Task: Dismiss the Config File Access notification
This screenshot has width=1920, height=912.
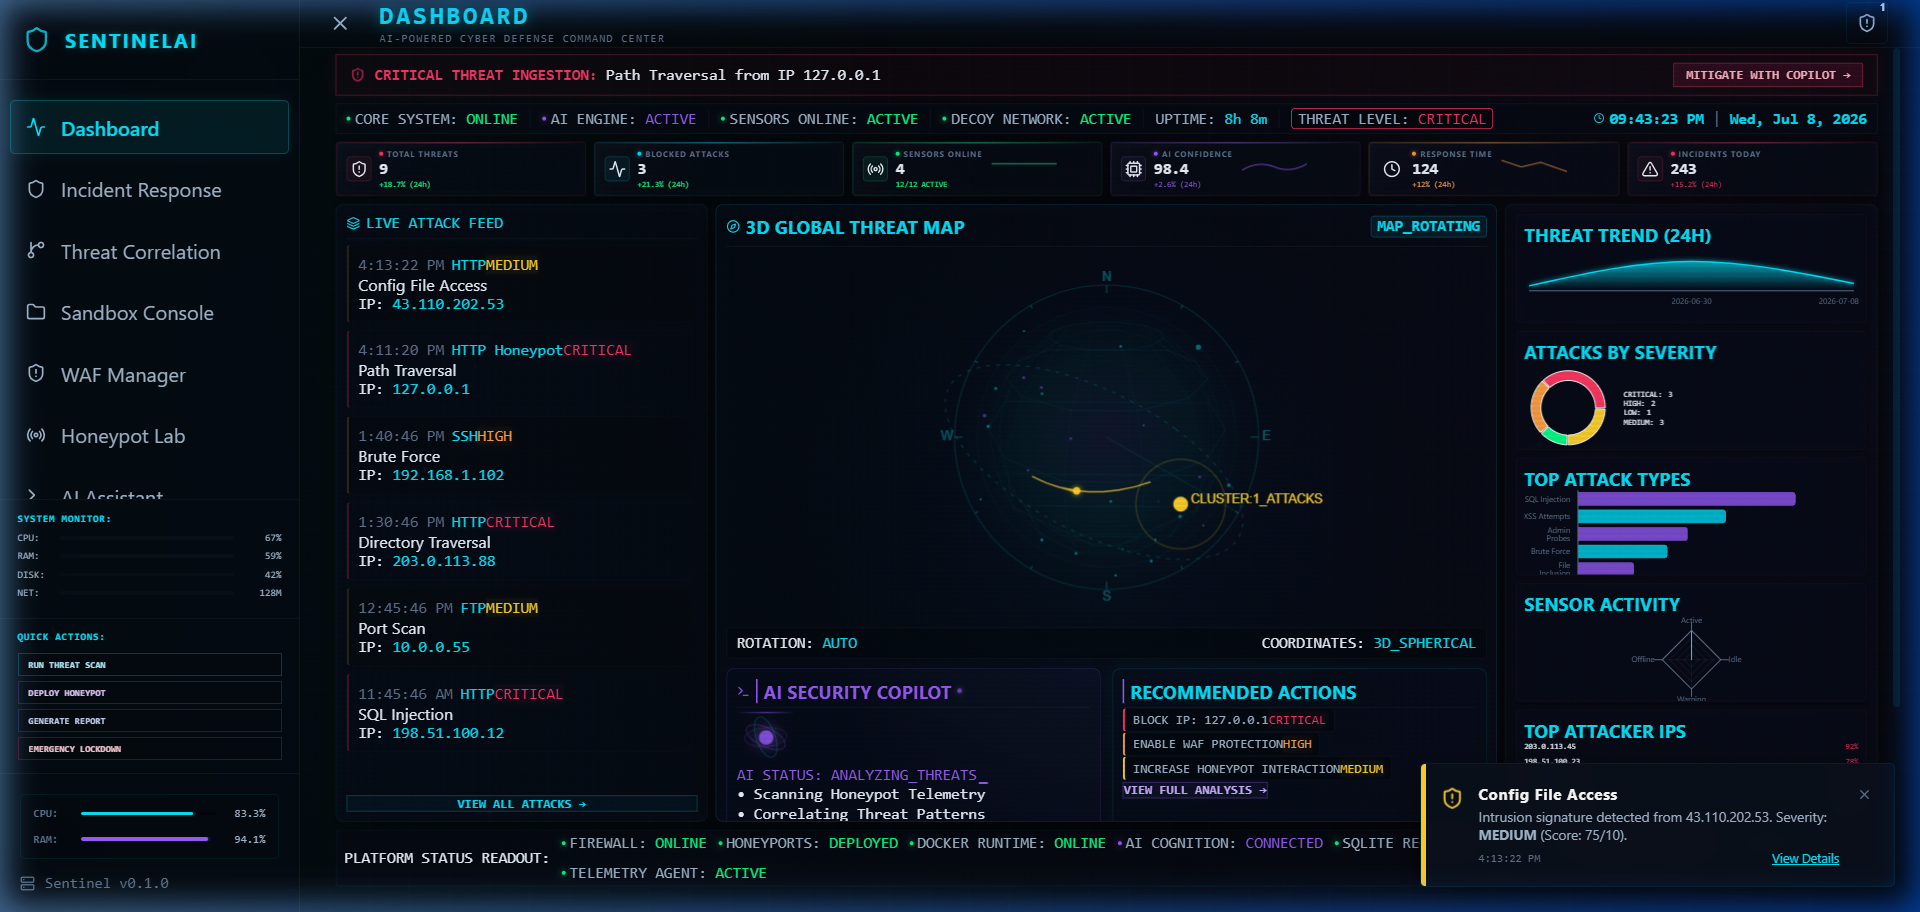Action: (x=1864, y=795)
